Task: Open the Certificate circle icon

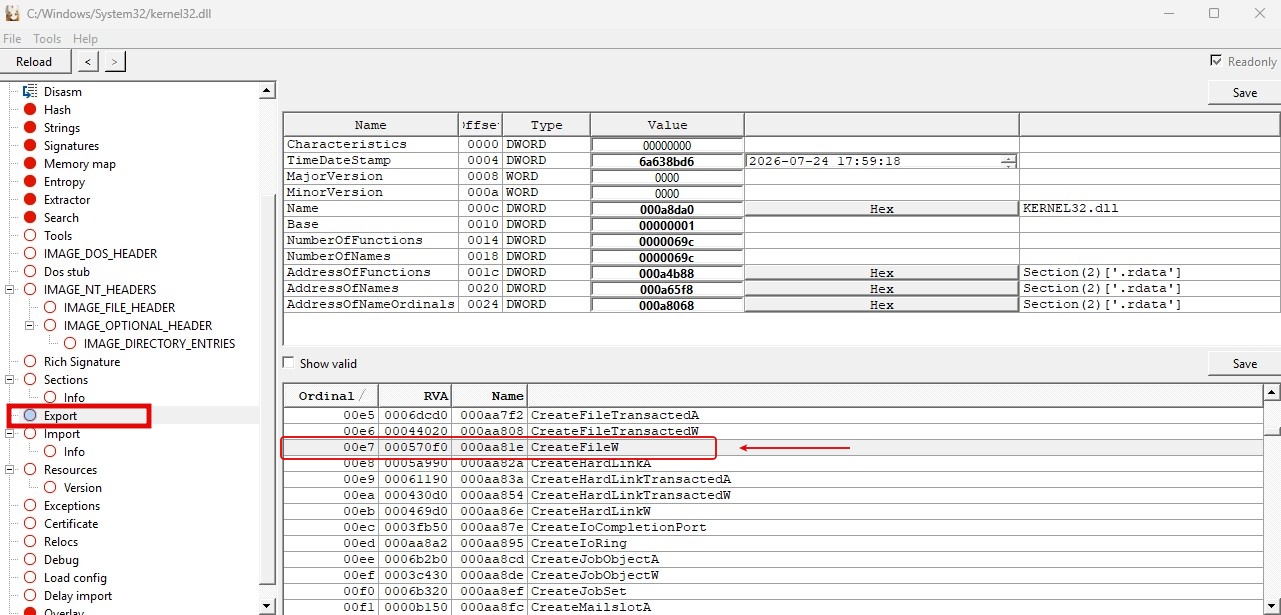Action: (x=30, y=524)
